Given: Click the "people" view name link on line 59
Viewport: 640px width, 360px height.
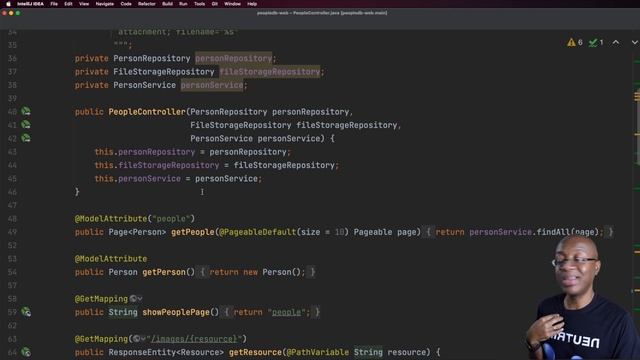Looking at the screenshot, I should [286, 312].
